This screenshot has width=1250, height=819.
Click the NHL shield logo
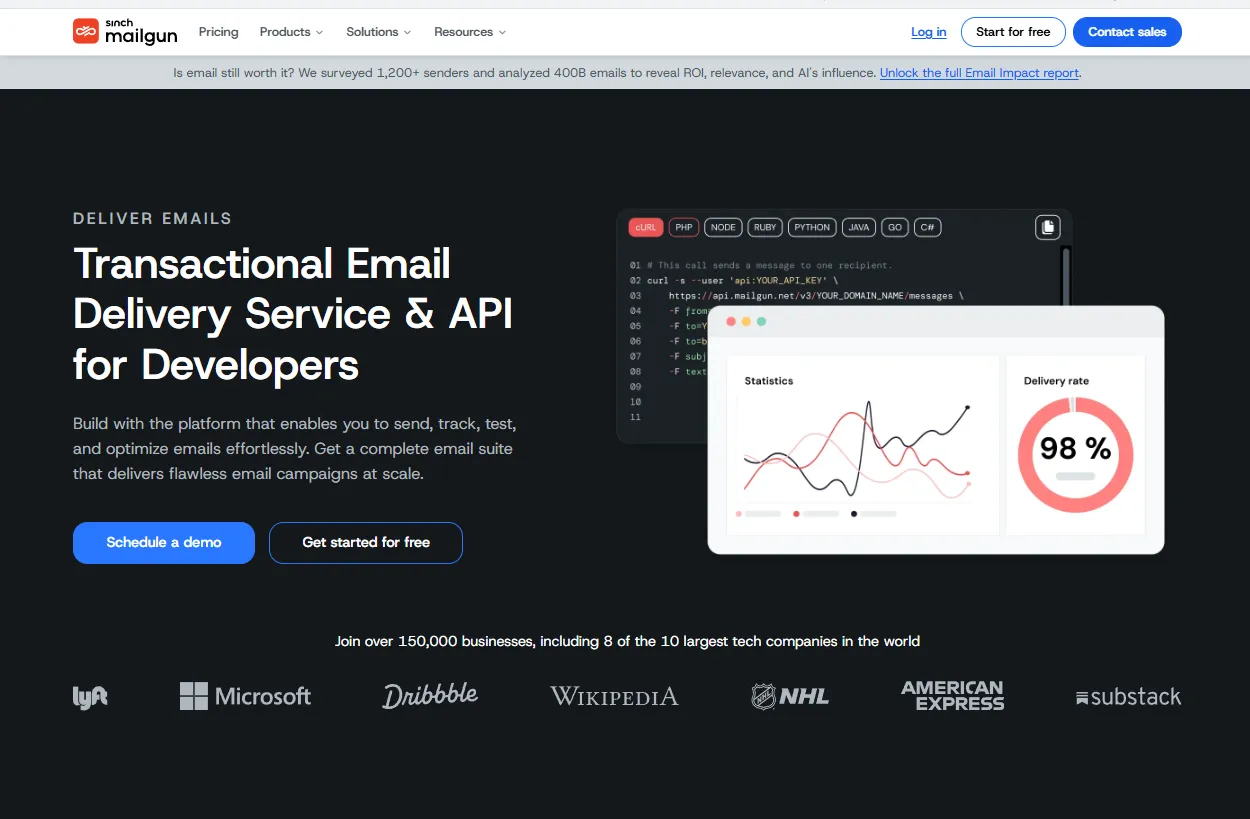(790, 696)
